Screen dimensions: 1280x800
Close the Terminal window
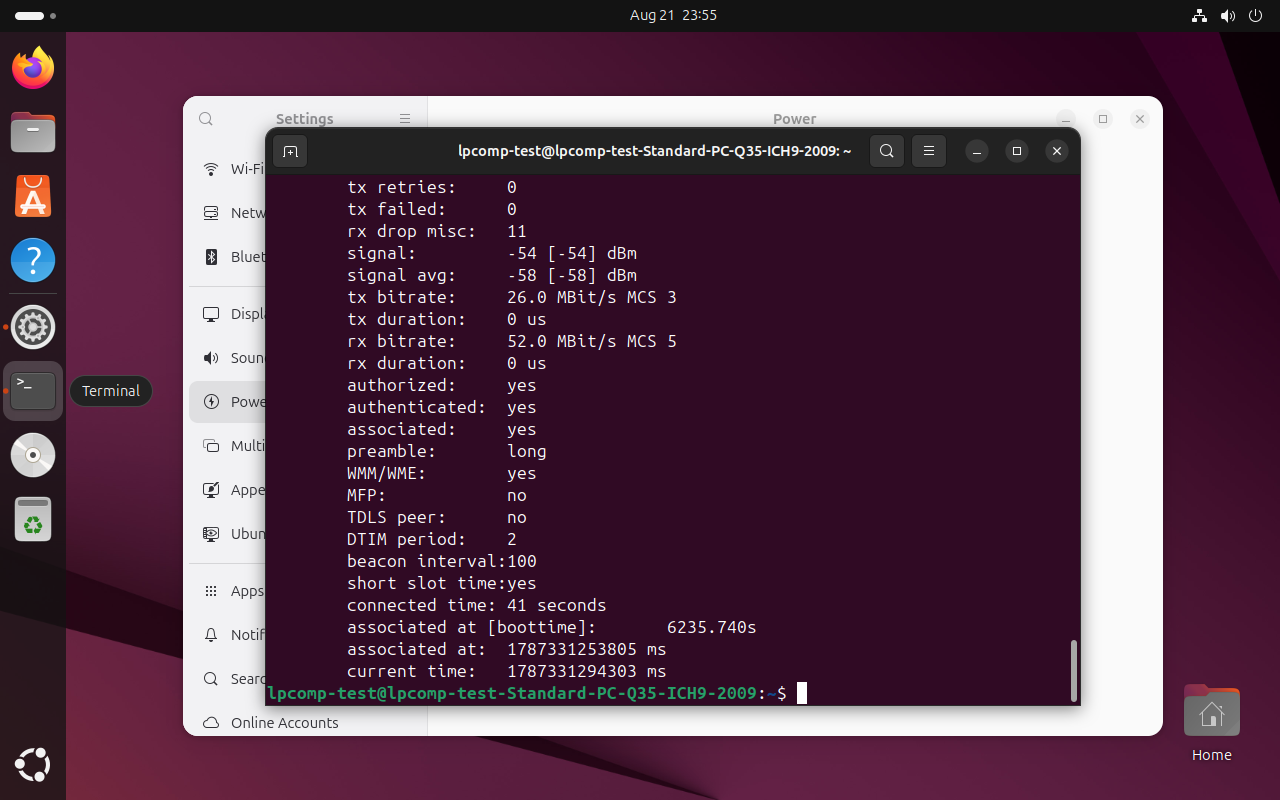point(1057,151)
